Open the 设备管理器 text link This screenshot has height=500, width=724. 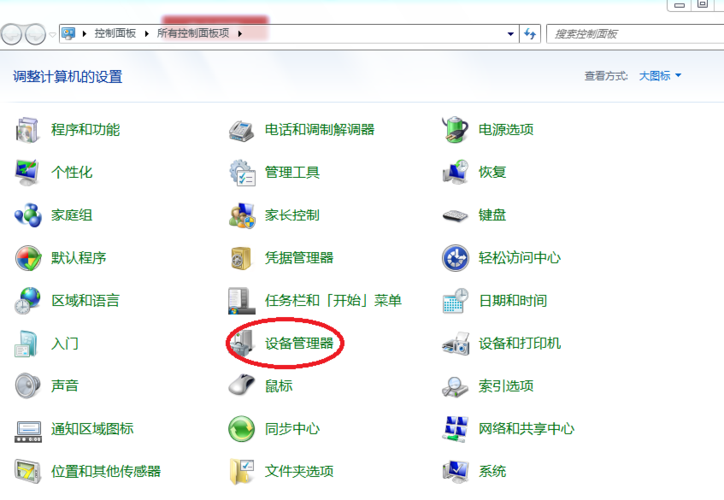(x=299, y=343)
